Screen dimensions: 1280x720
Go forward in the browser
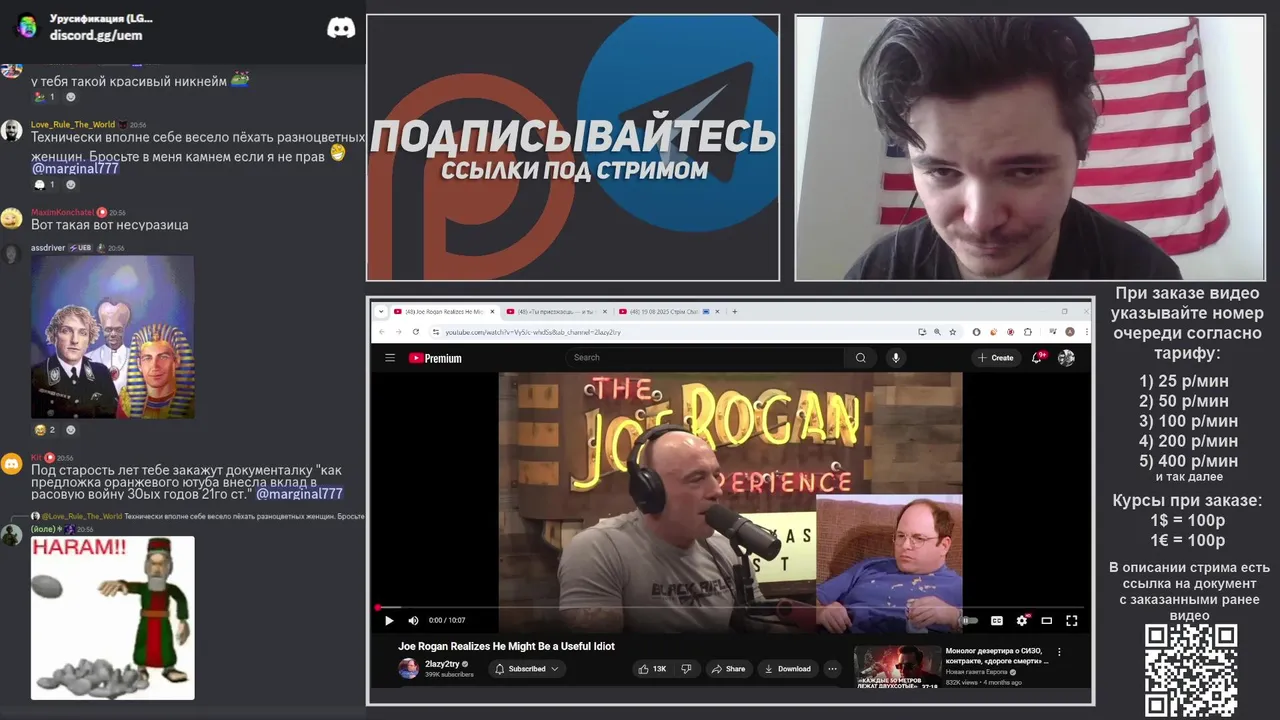tap(398, 332)
